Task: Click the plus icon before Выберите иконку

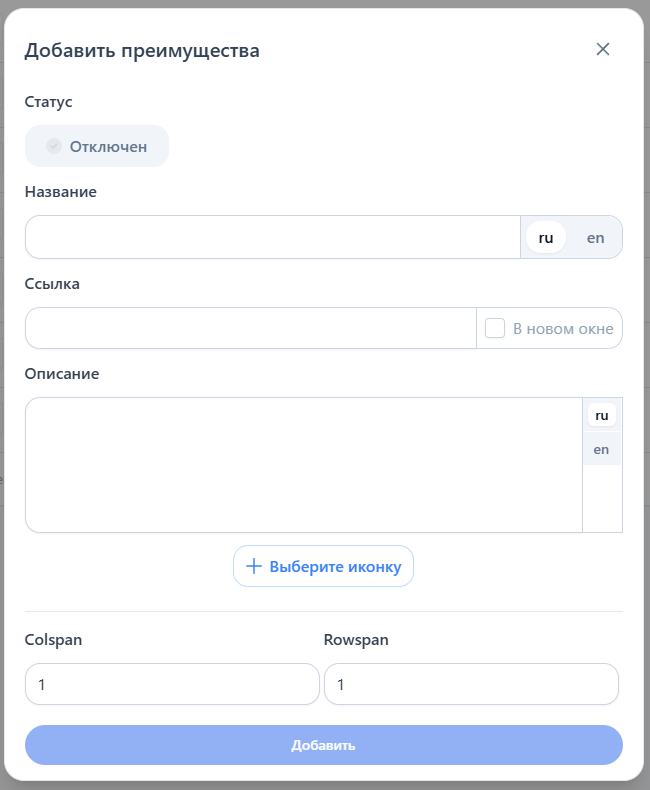Action: pyautogui.click(x=254, y=567)
